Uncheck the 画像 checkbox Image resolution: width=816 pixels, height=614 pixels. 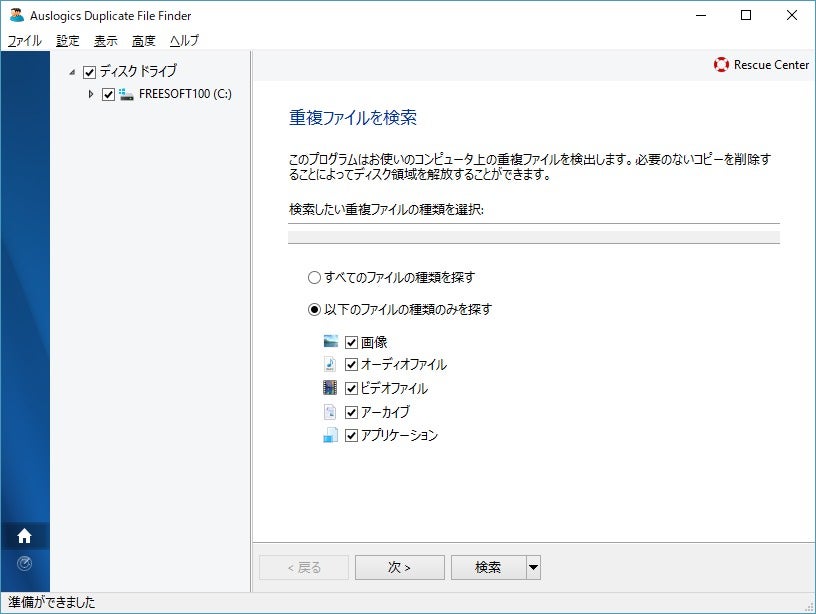351,342
